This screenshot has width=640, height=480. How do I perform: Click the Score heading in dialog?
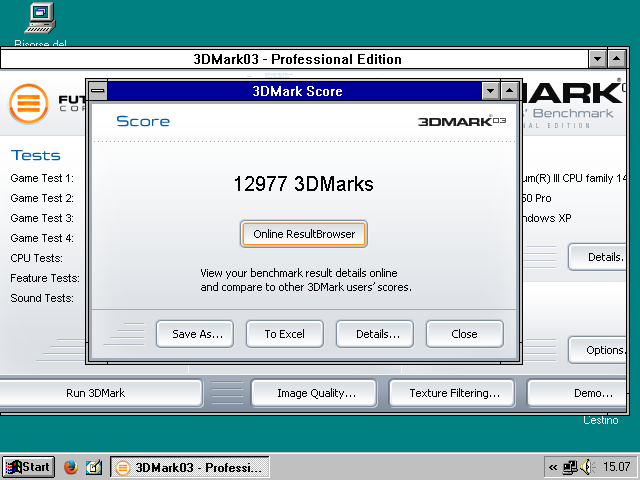(x=143, y=121)
